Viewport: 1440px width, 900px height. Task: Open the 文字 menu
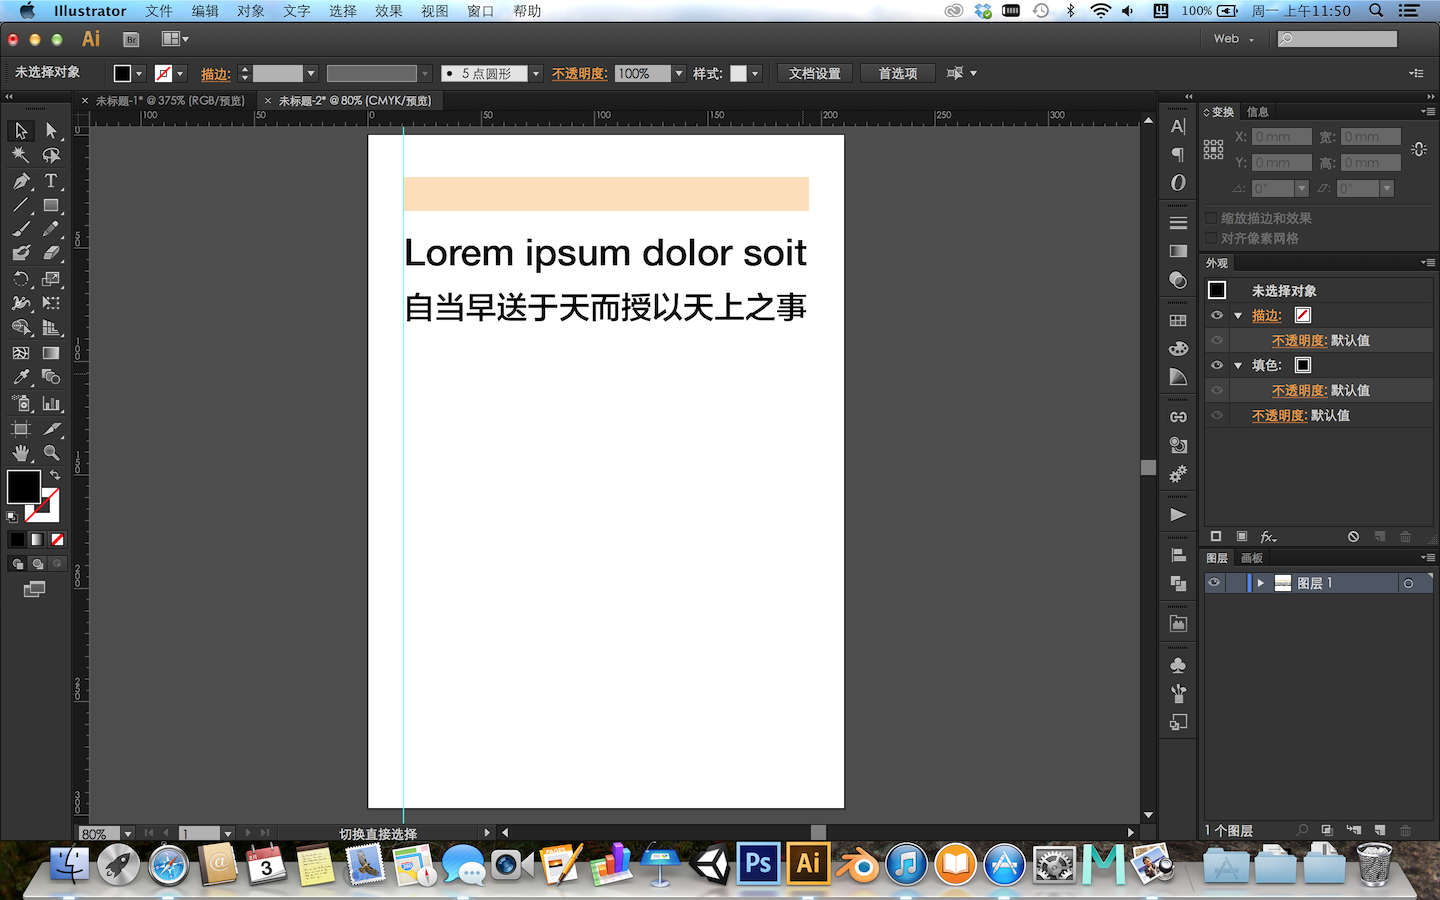(x=296, y=11)
